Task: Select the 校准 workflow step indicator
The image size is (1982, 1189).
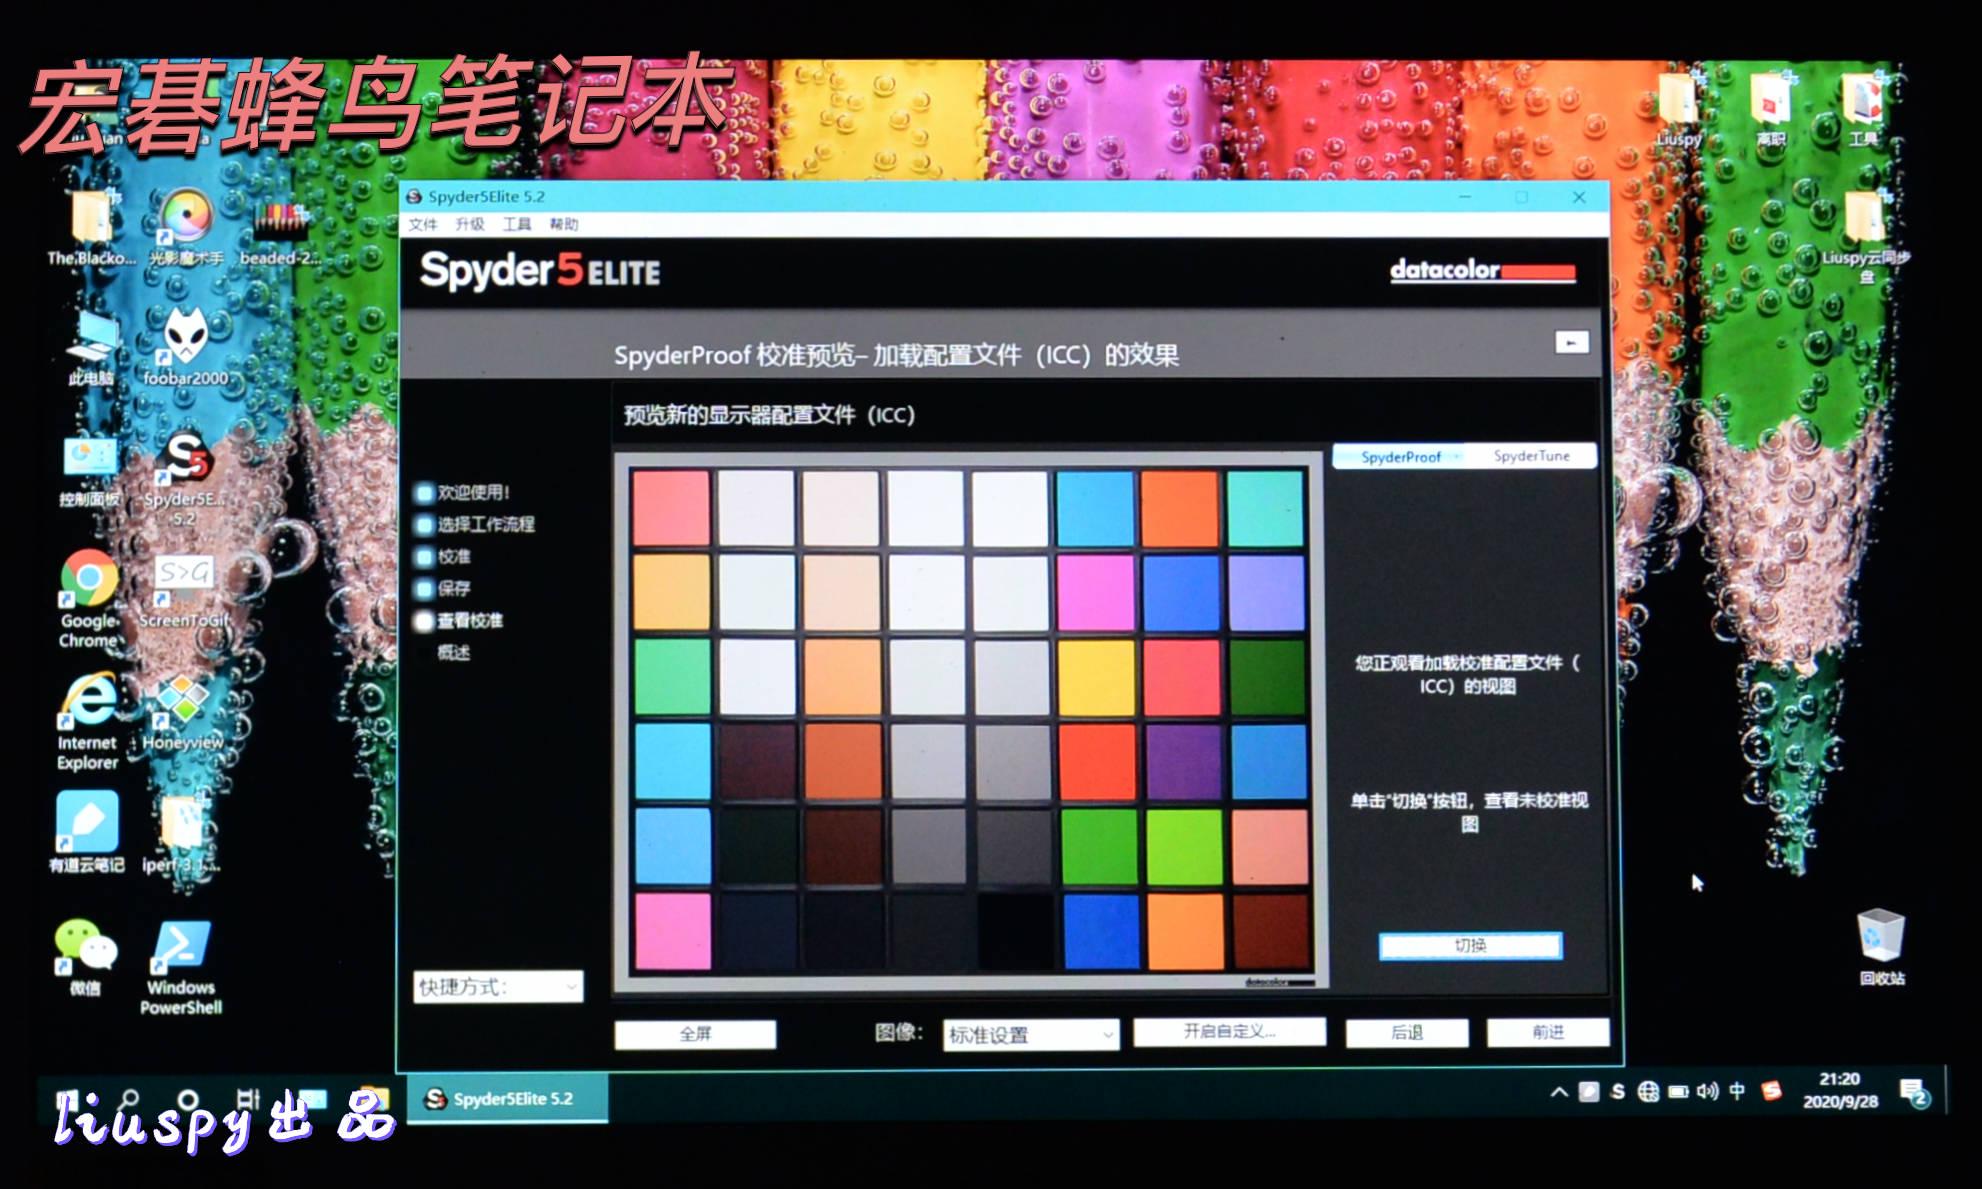Action: (x=424, y=557)
